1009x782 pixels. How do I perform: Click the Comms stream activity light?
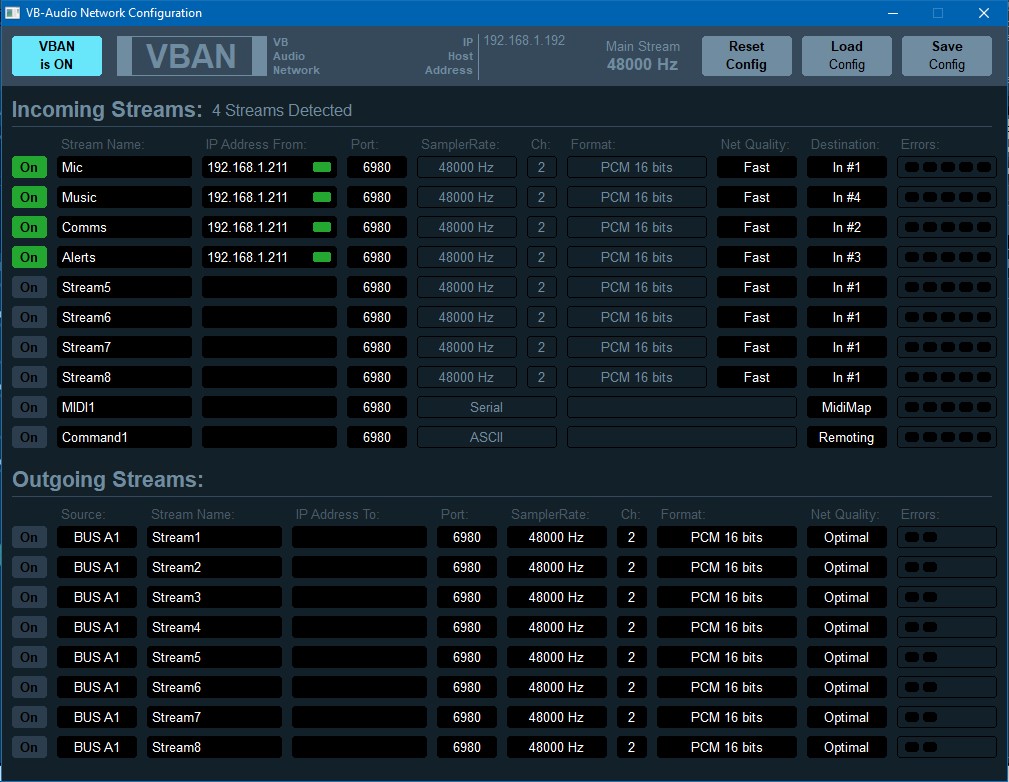pos(320,227)
